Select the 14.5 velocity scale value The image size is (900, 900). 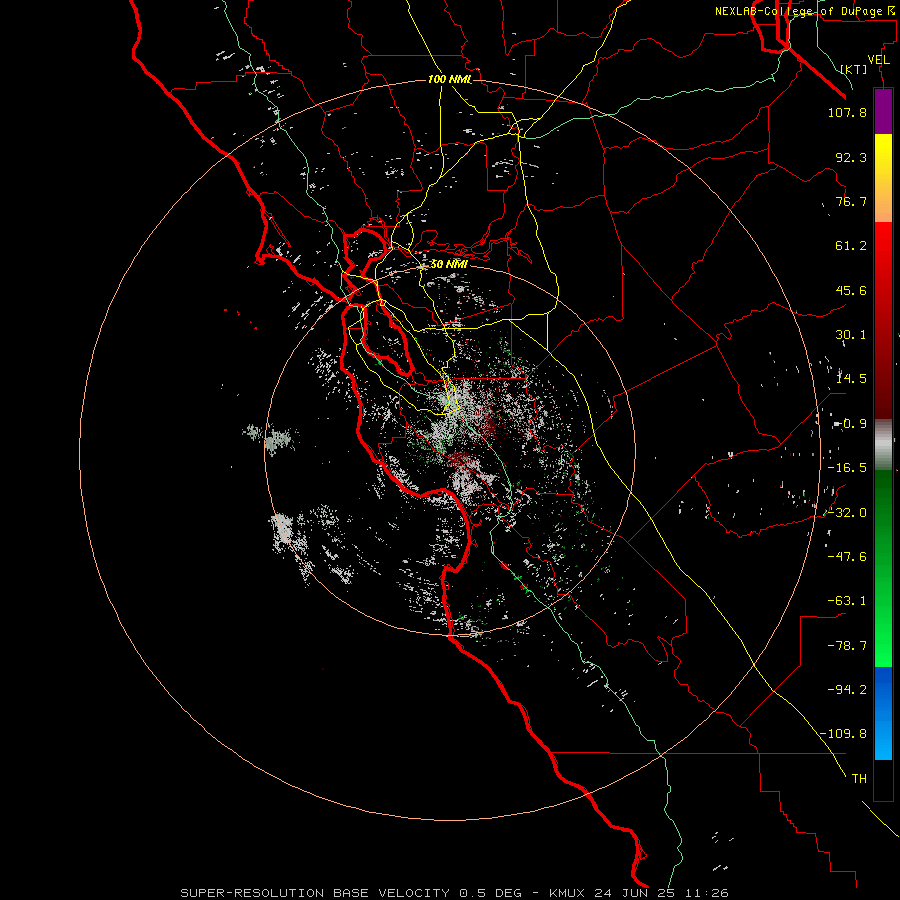point(851,379)
